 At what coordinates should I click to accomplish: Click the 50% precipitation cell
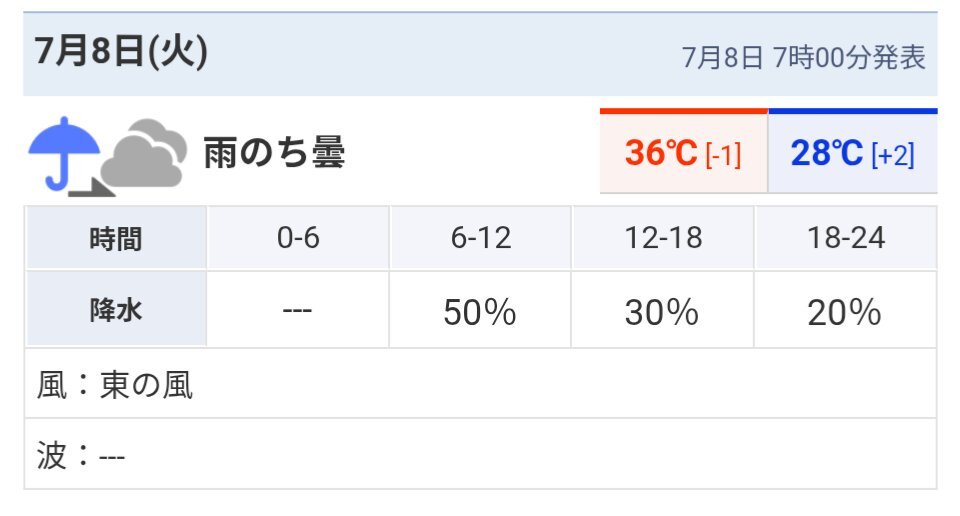pyautogui.click(x=481, y=310)
